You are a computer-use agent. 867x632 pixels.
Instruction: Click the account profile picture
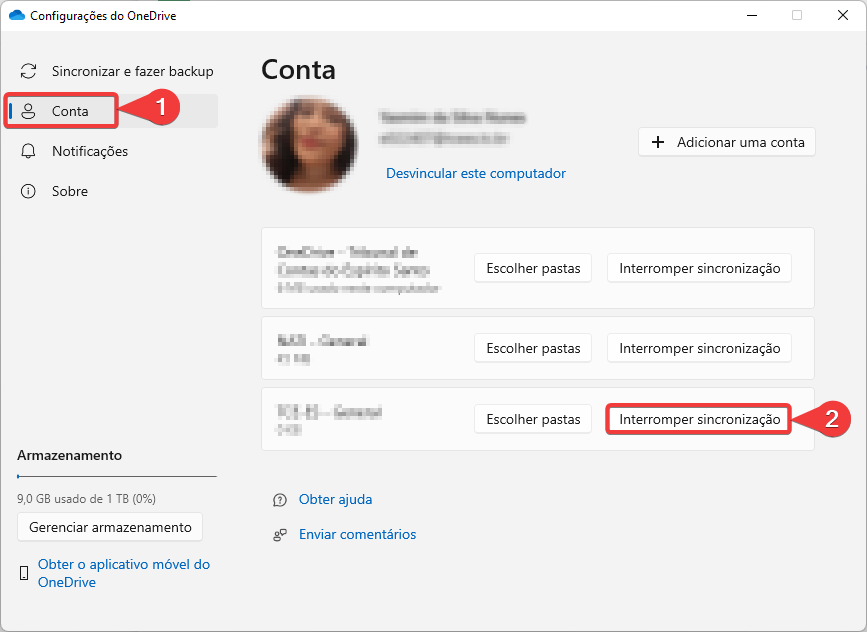pos(310,144)
